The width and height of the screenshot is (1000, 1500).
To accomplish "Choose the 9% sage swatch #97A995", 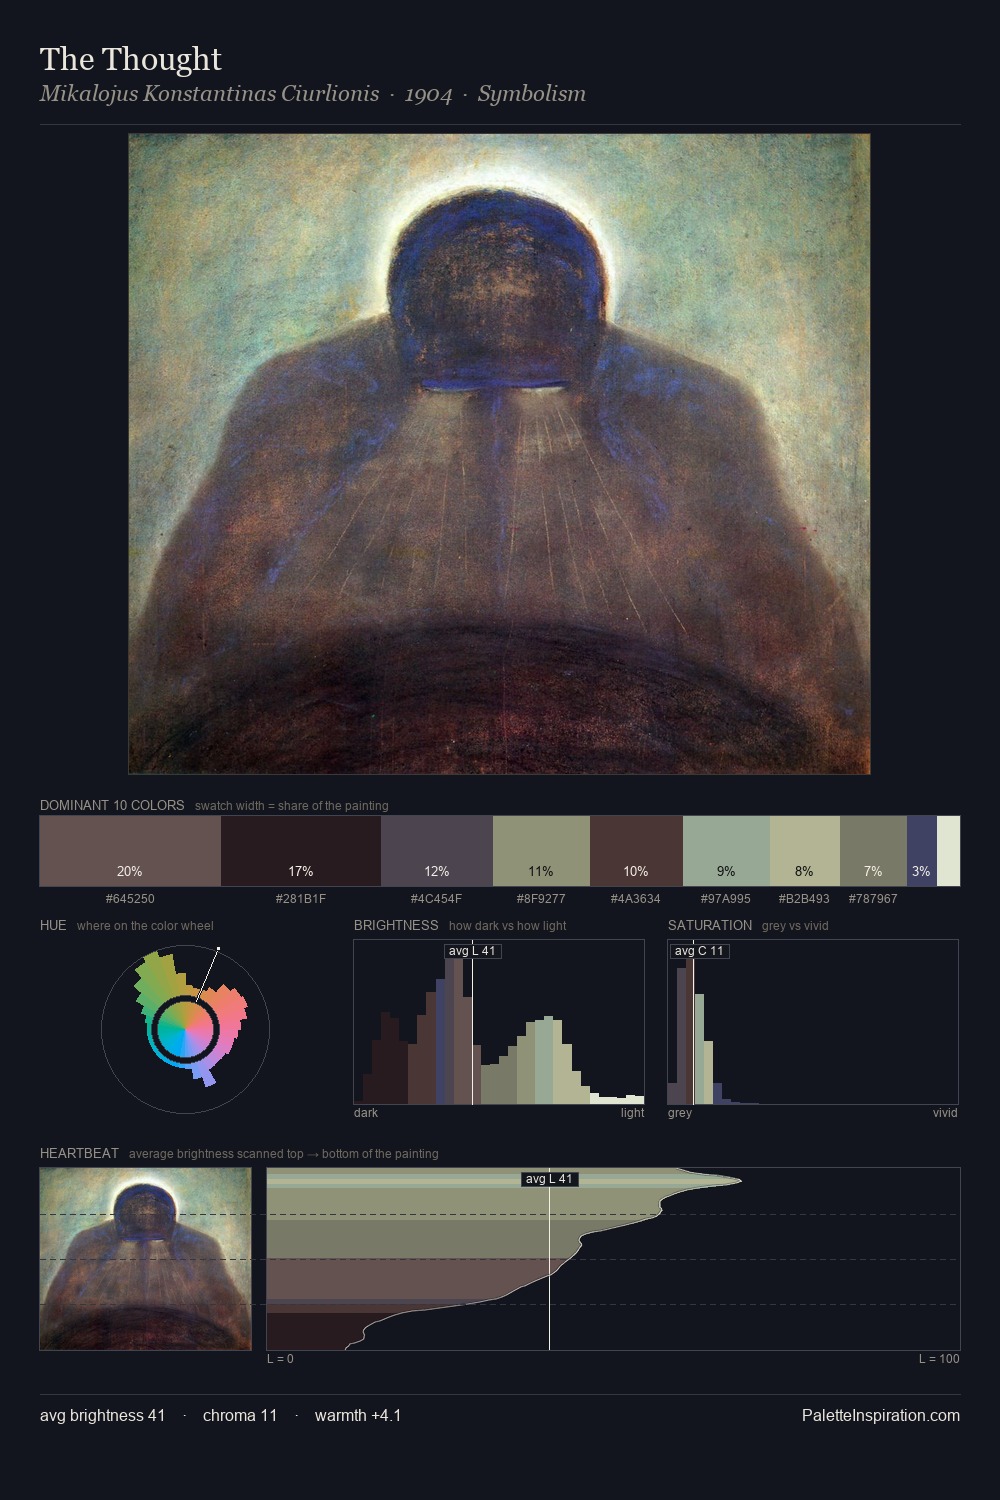I will [726, 851].
